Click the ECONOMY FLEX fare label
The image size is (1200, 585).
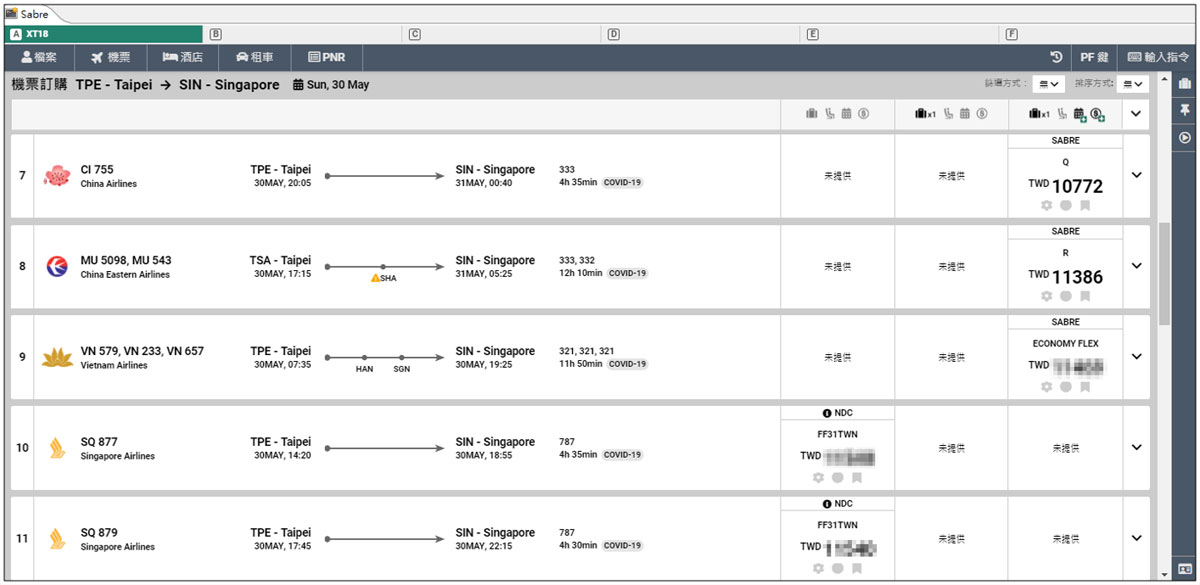click(1066, 344)
